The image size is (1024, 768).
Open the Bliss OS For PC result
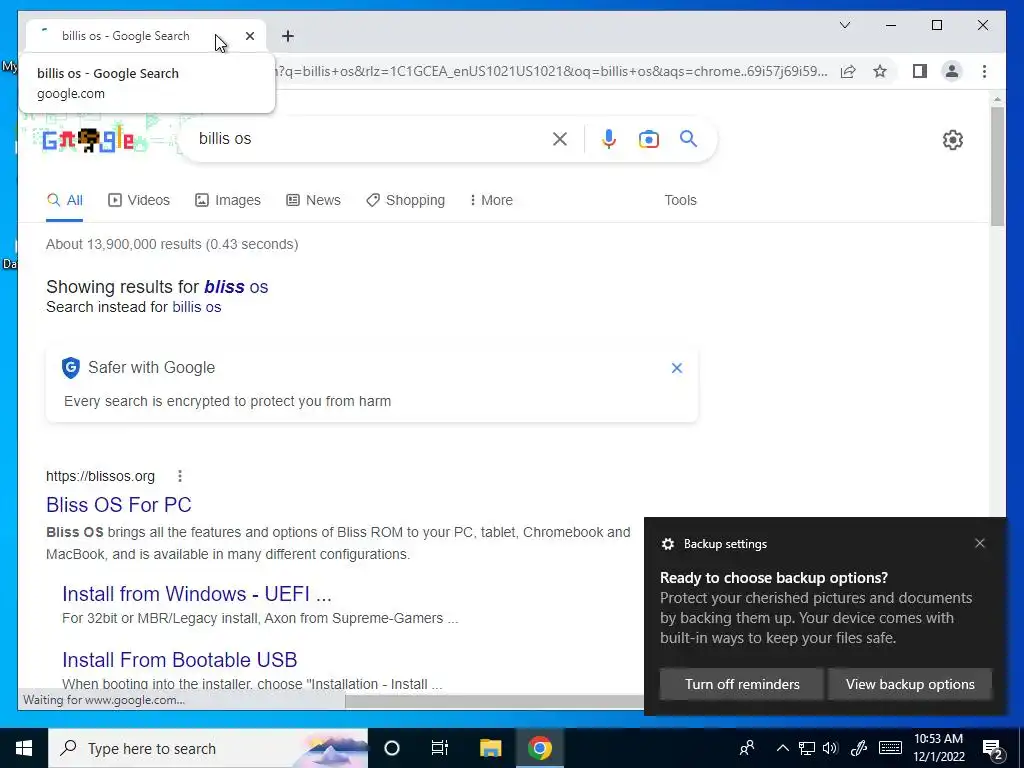click(118, 505)
